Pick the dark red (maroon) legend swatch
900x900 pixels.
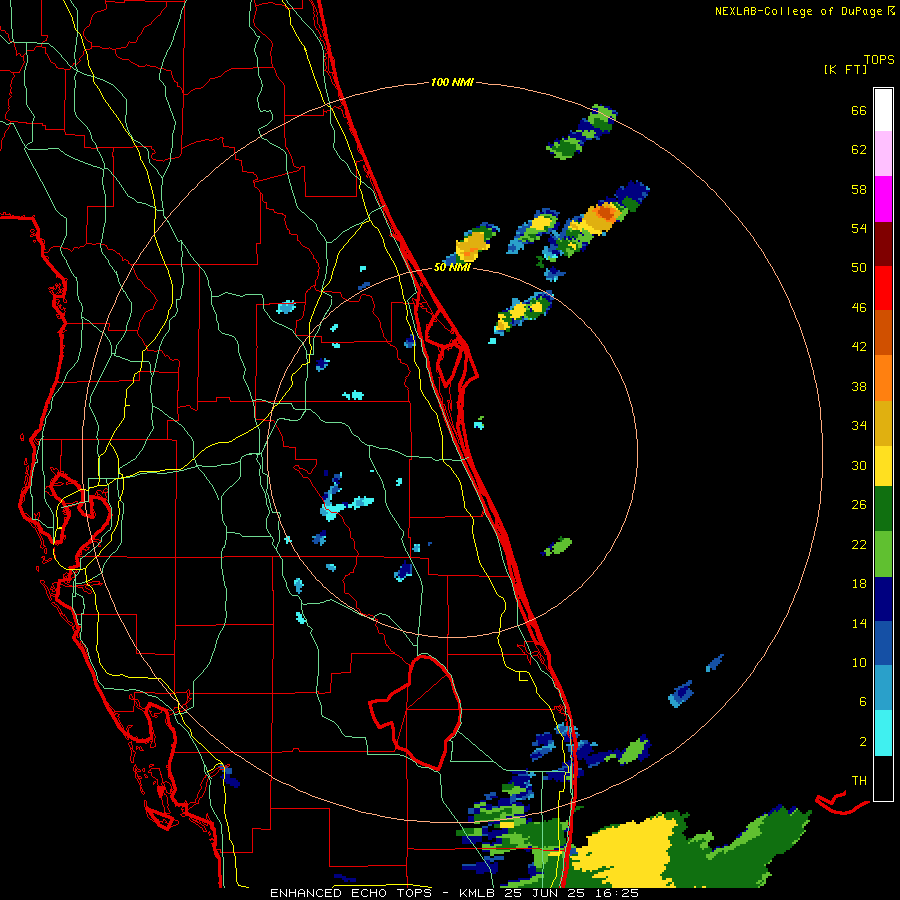click(x=883, y=244)
